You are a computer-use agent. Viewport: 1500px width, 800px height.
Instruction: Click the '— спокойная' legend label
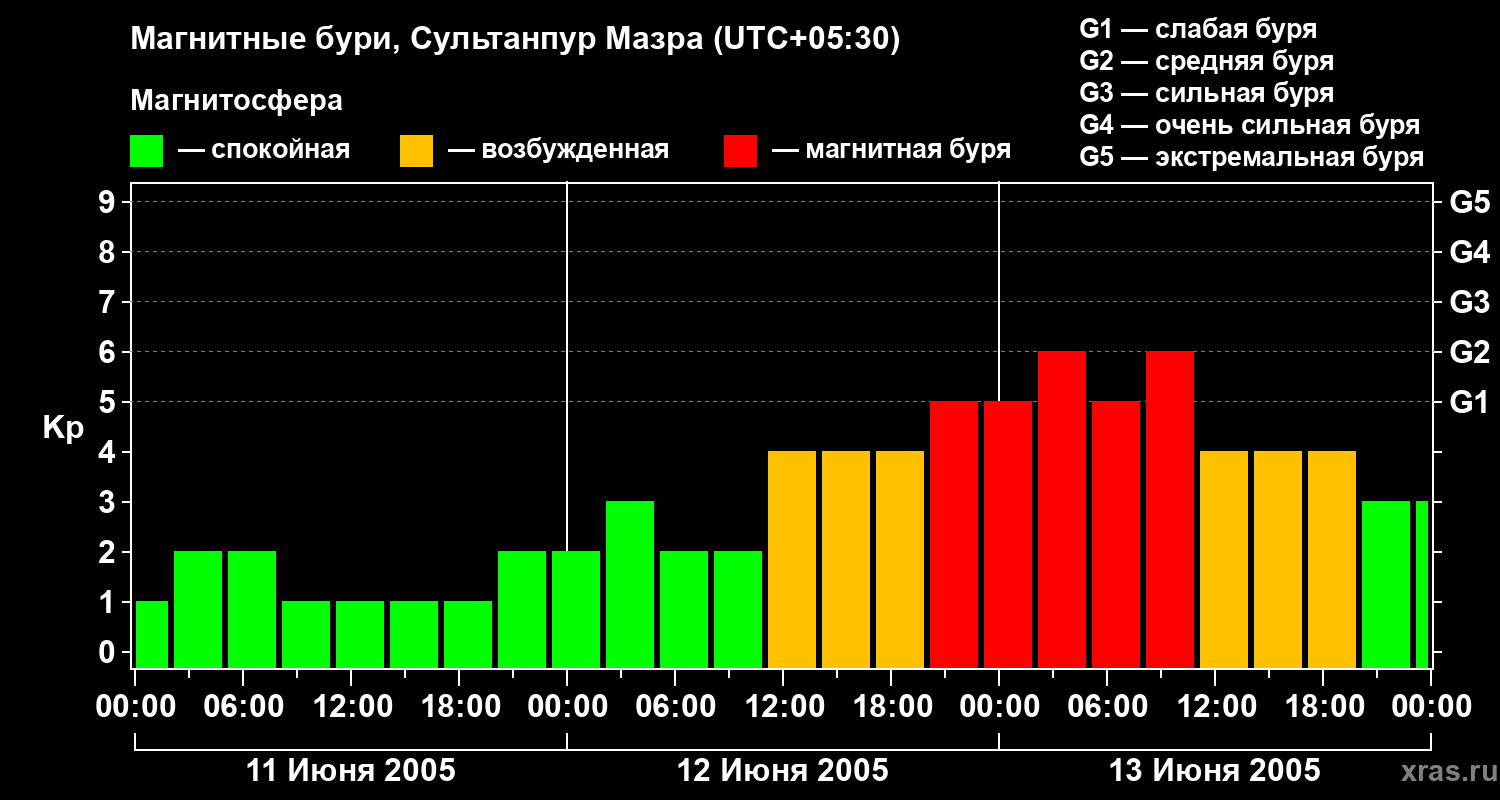[x=264, y=151]
